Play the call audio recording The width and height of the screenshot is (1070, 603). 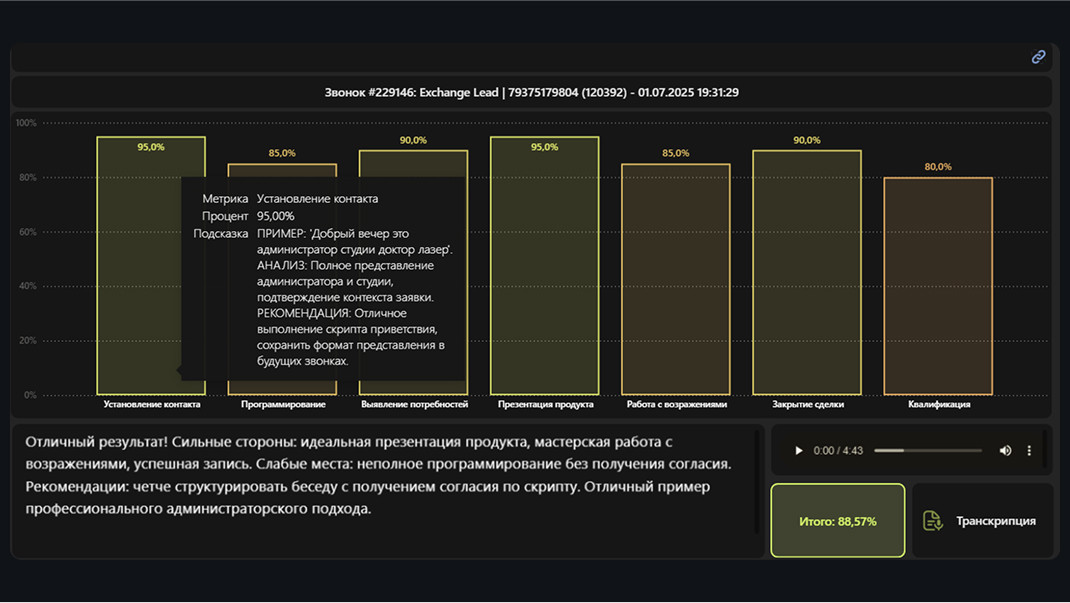point(798,451)
